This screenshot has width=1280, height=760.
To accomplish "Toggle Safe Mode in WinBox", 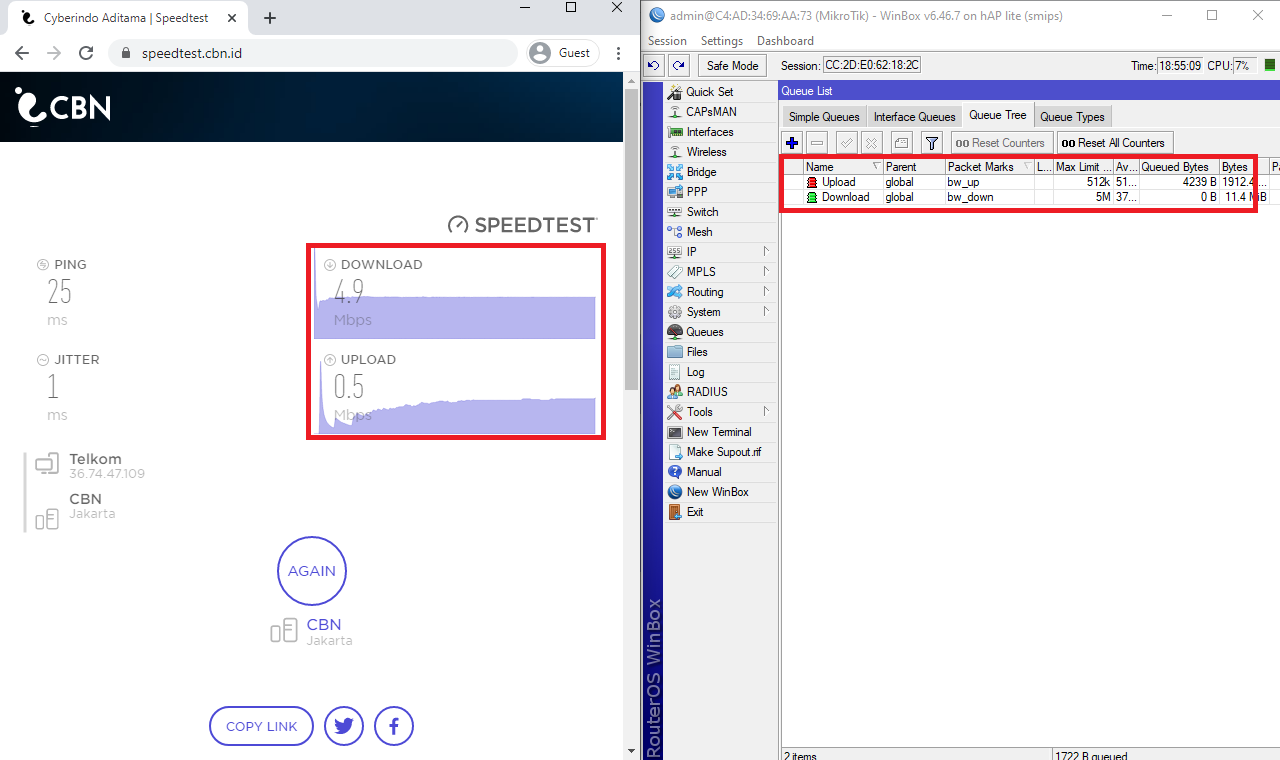I will [733, 65].
